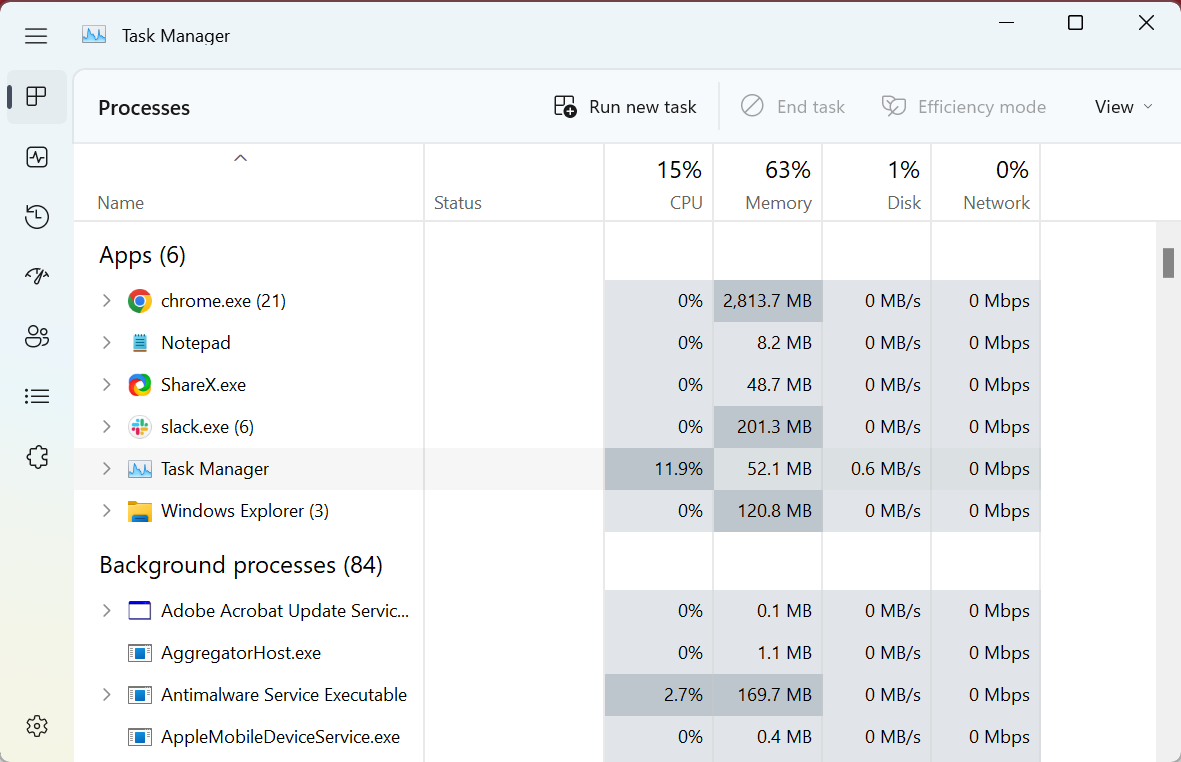The width and height of the screenshot is (1181, 762).
Task: Click the Task Manager row icon
Action: pos(139,469)
